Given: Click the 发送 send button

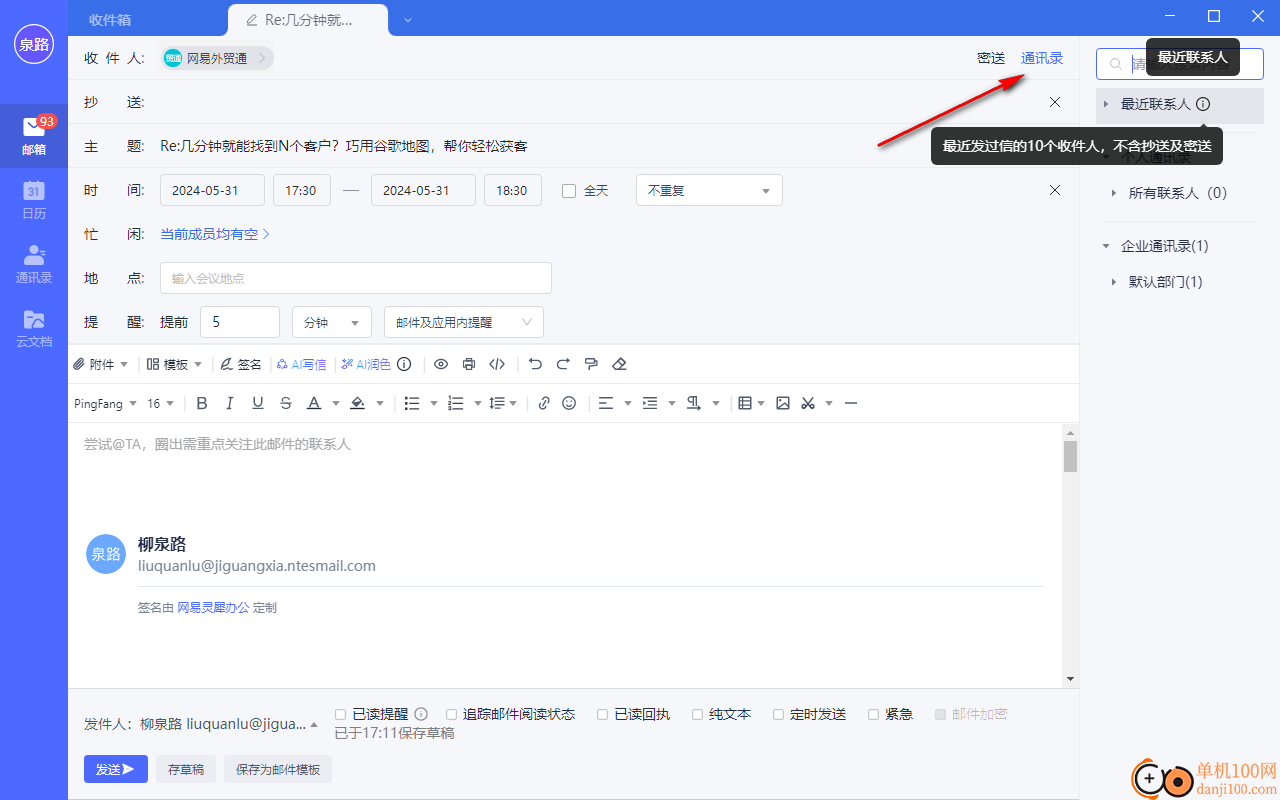Looking at the screenshot, I should (116, 769).
